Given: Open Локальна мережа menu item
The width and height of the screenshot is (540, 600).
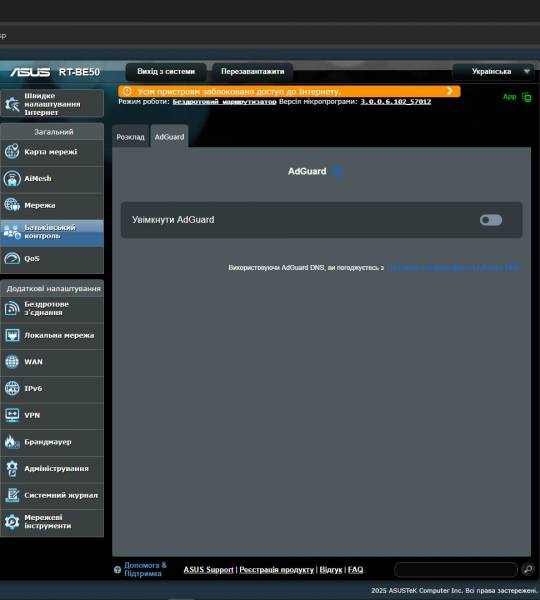Looking at the screenshot, I should 52,336.
